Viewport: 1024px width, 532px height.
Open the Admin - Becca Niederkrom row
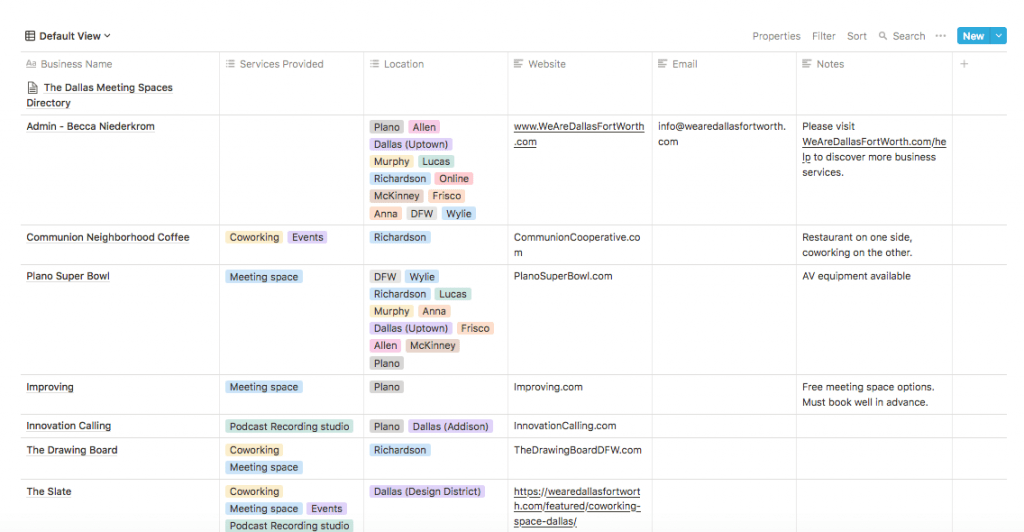pyautogui.click(x=90, y=127)
